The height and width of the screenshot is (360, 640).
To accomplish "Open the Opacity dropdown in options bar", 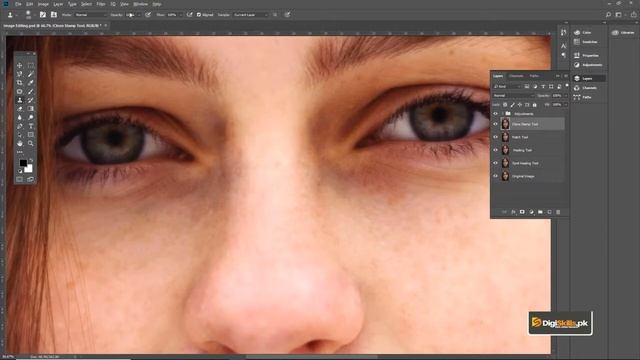I will point(139,15).
